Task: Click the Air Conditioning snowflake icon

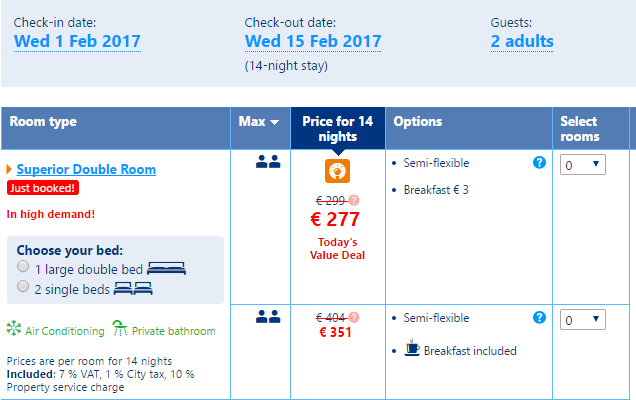Action: coord(14,330)
